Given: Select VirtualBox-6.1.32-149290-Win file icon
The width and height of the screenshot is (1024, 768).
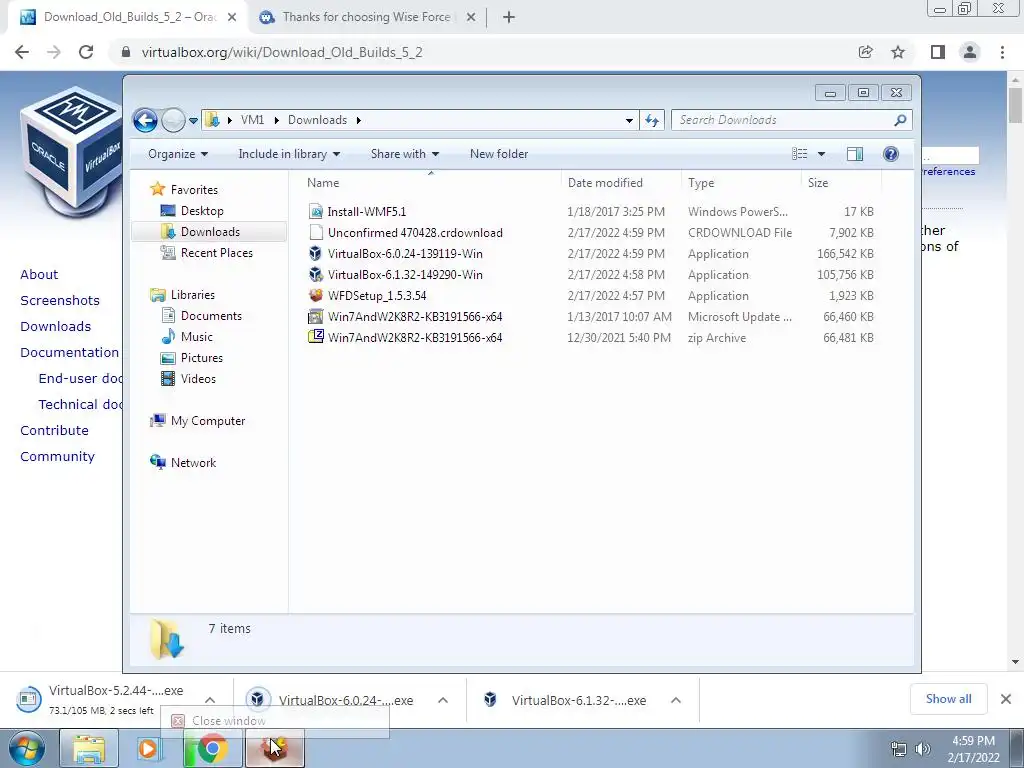Looking at the screenshot, I should pyautogui.click(x=316, y=274).
